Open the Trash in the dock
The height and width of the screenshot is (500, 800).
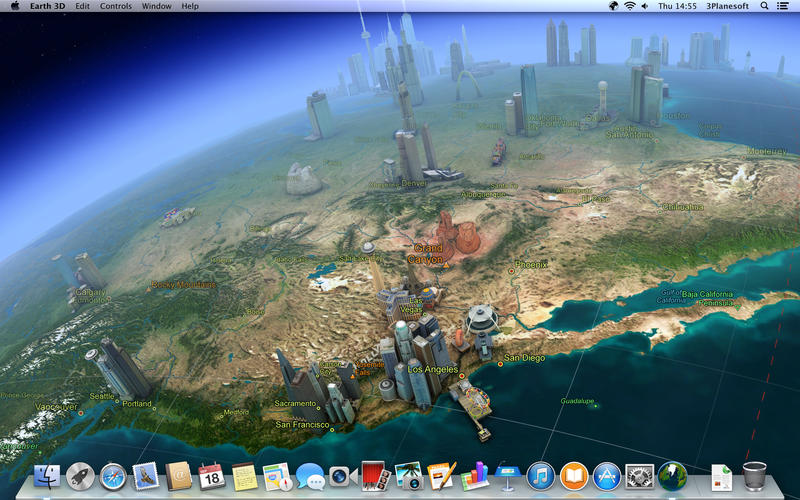click(x=754, y=476)
